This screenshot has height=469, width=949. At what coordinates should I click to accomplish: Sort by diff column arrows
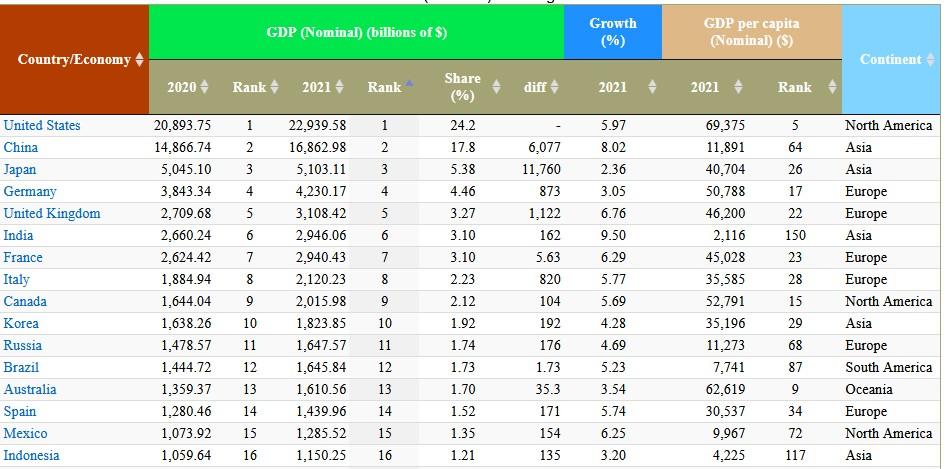pyautogui.click(x=554, y=87)
